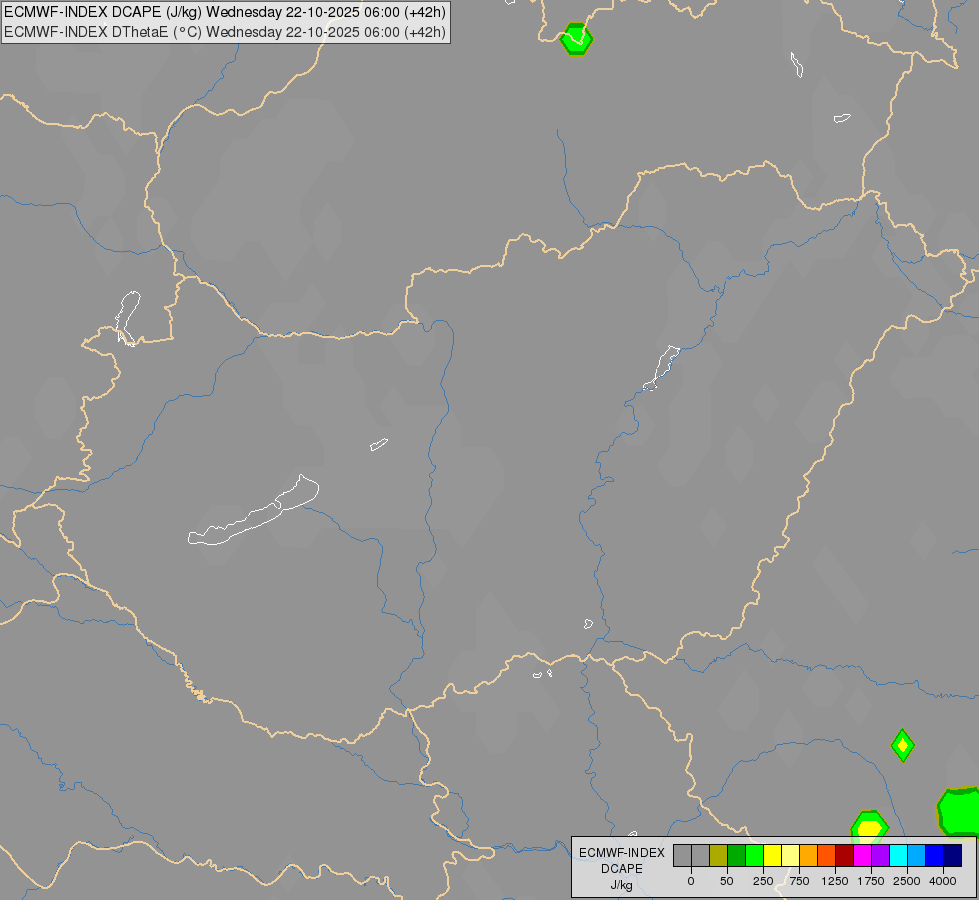Select the magenta legend swatch

(x=863, y=856)
